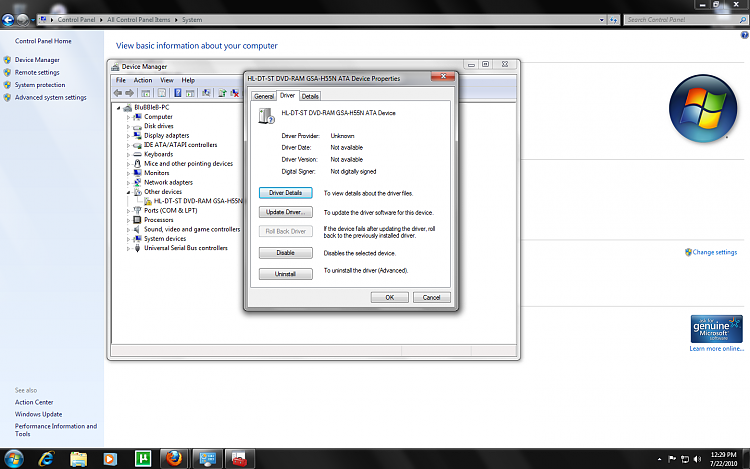The height and width of the screenshot is (469, 750).
Task: Open address bar history dropdown arrow
Action: (x=602, y=20)
